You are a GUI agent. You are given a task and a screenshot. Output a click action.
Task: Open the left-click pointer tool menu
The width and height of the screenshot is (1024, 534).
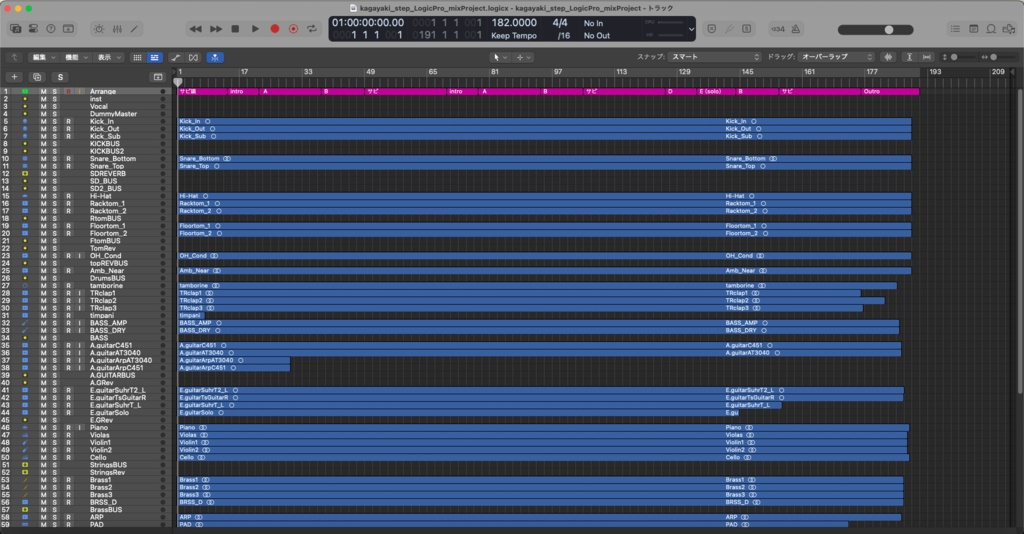tap(500, 57)
